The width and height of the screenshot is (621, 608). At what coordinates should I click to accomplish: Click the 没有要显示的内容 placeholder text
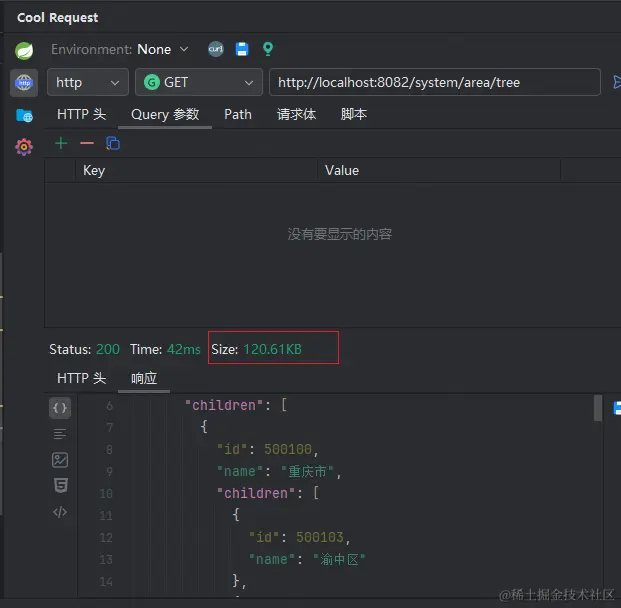(340, 234)
